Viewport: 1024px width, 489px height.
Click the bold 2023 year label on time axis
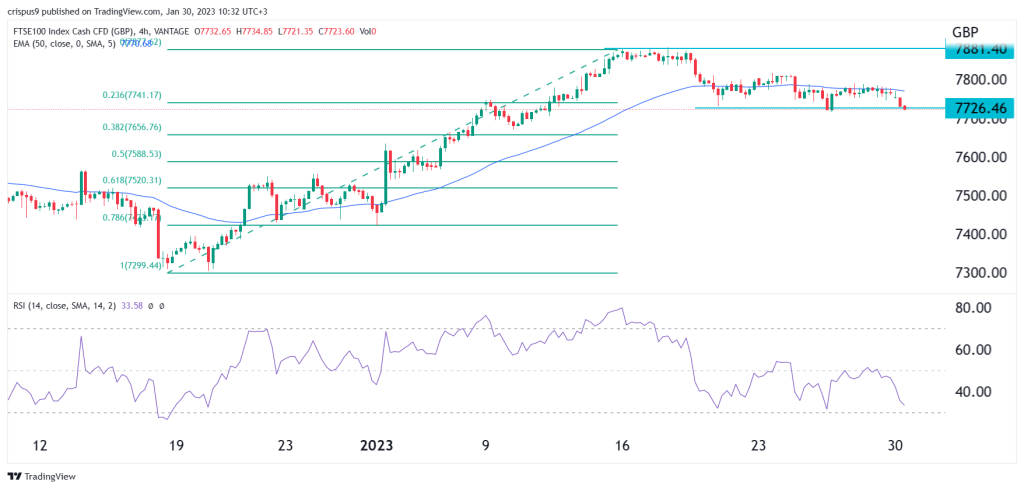tap(377, 447)
